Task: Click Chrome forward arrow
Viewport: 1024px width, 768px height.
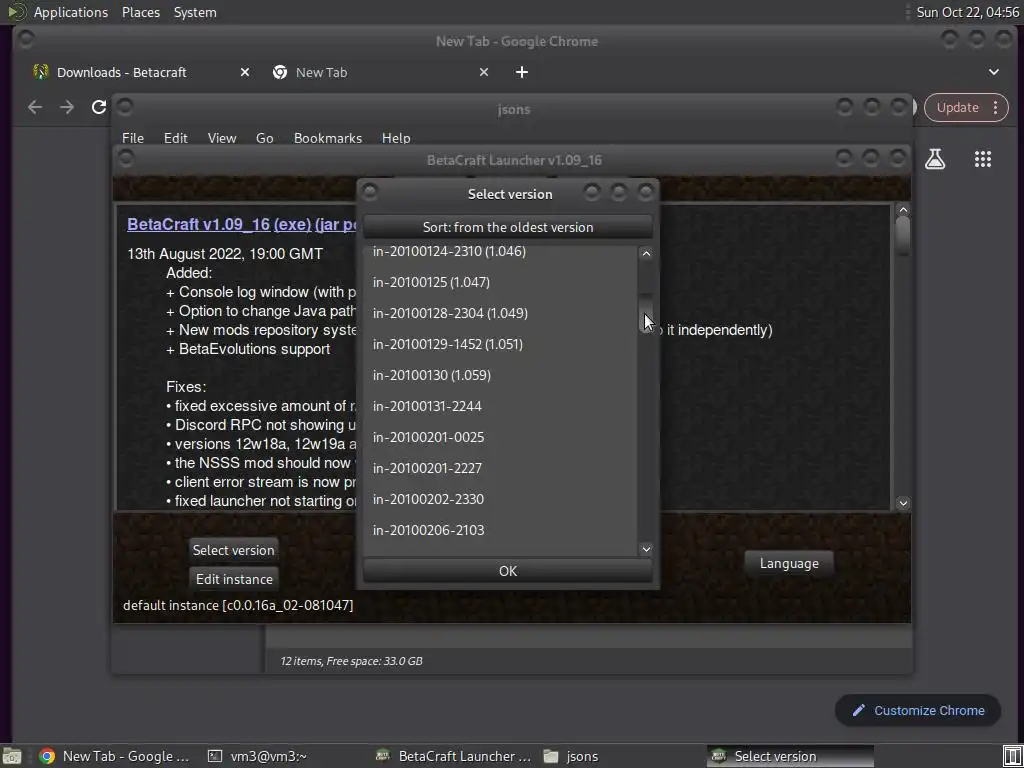Action: (67, 107)
